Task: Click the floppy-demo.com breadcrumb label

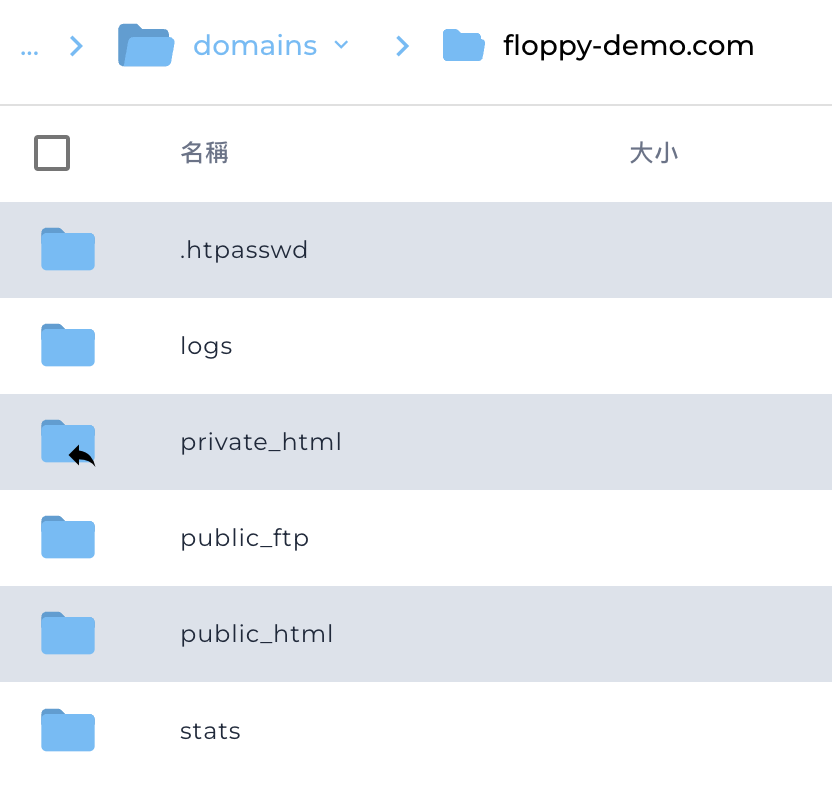Action: [628, 46]
